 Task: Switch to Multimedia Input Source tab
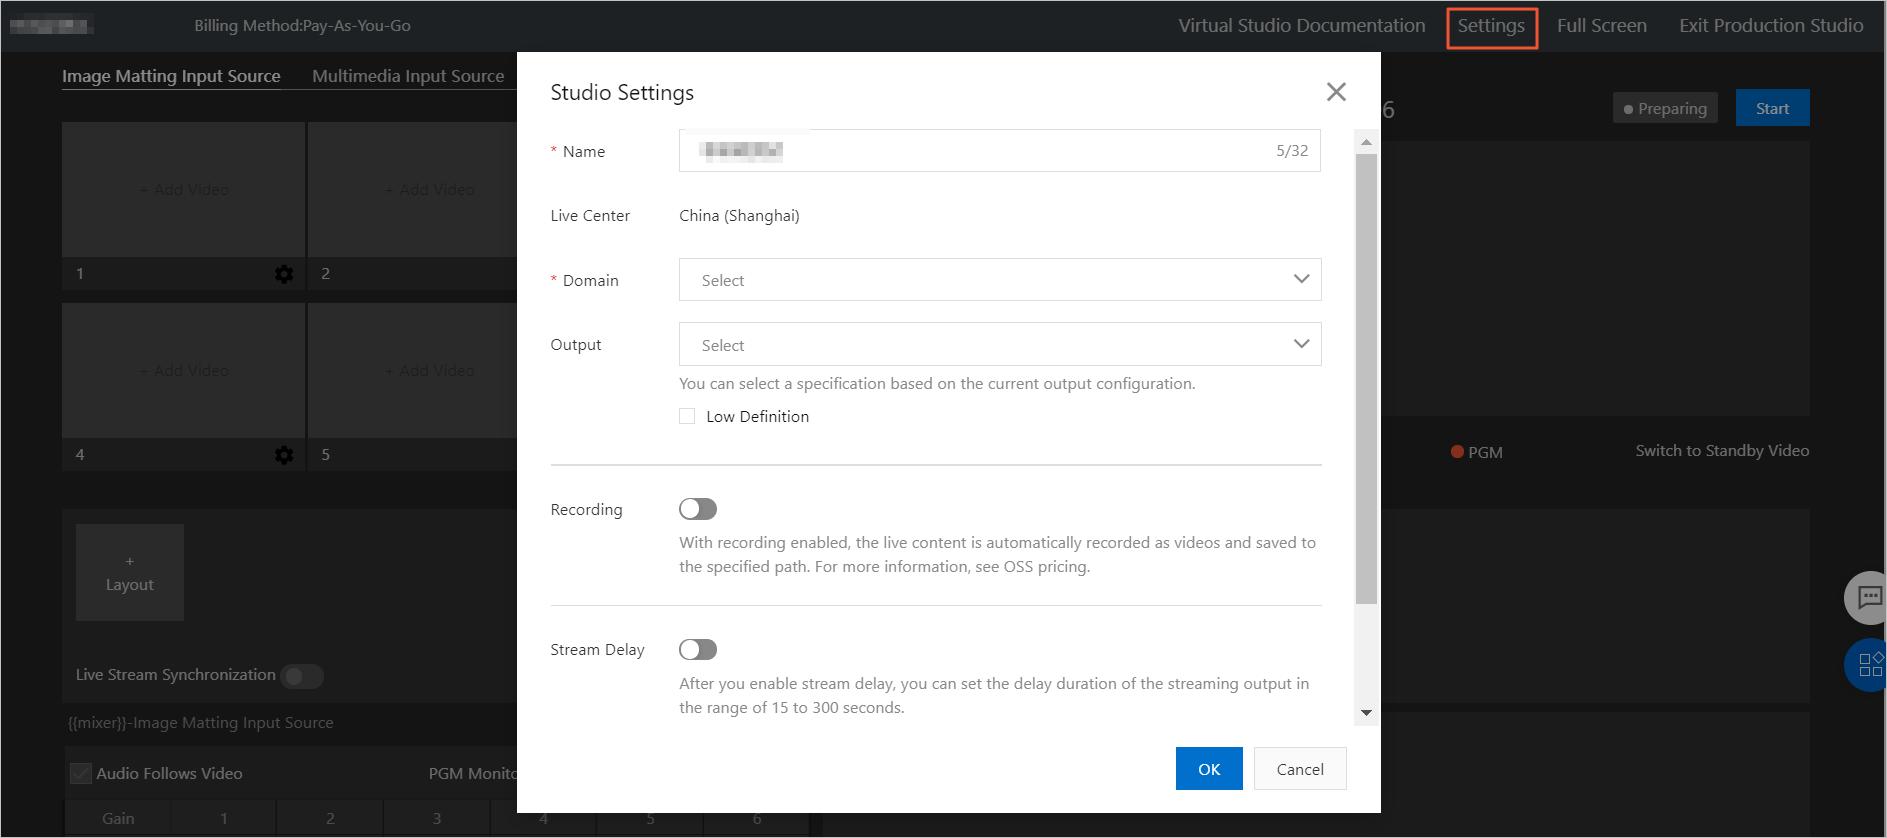(408, 76)
